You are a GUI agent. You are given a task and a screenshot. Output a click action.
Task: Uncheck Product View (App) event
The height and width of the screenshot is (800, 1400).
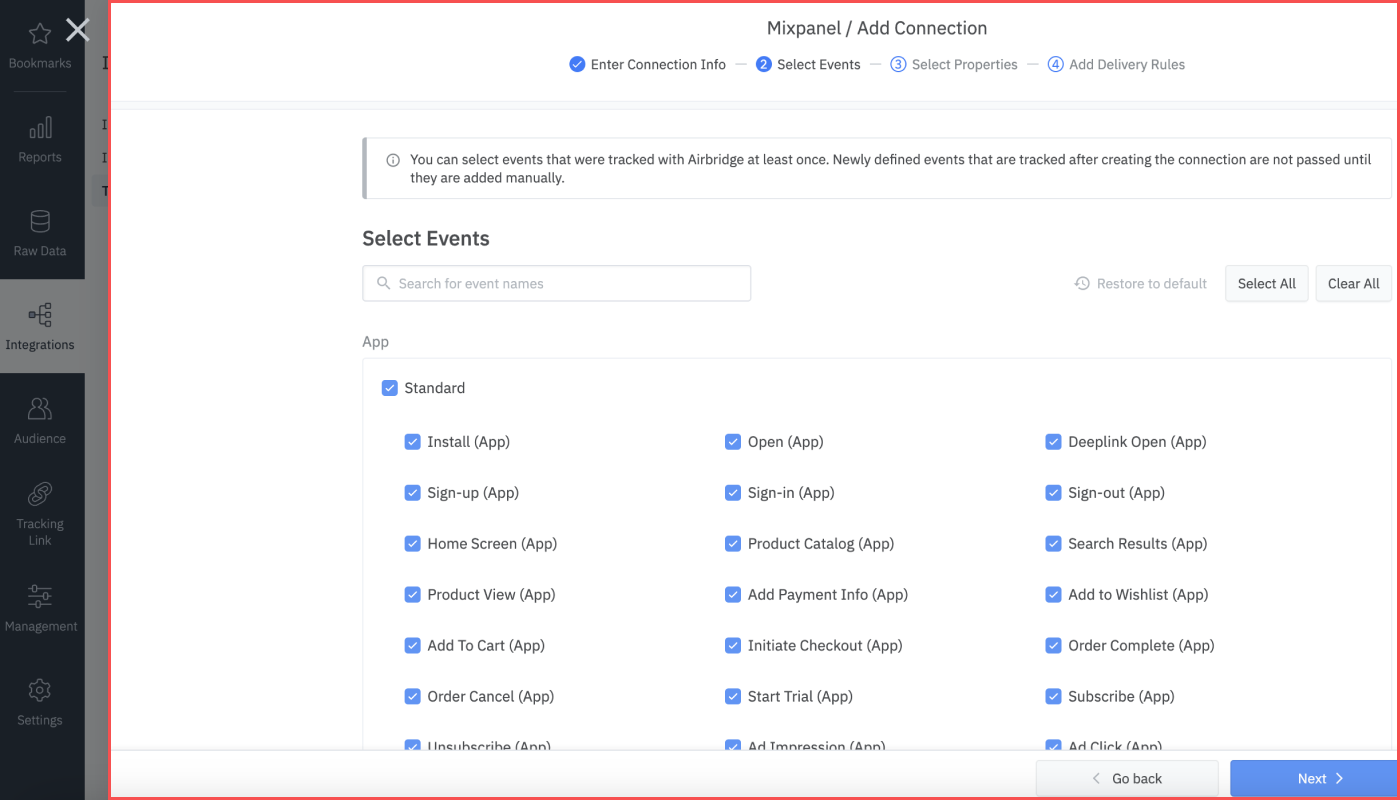412,594
